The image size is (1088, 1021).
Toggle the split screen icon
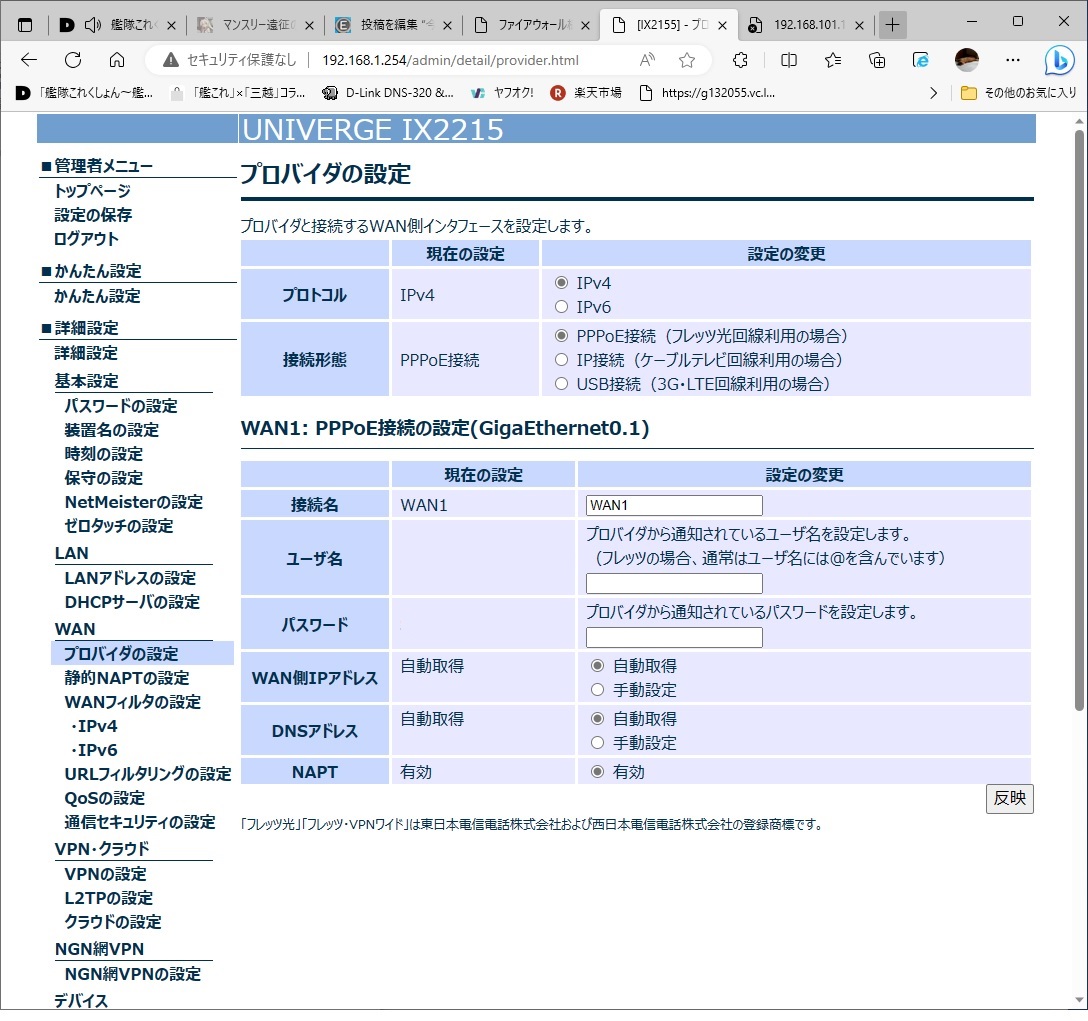click(789, 60)
